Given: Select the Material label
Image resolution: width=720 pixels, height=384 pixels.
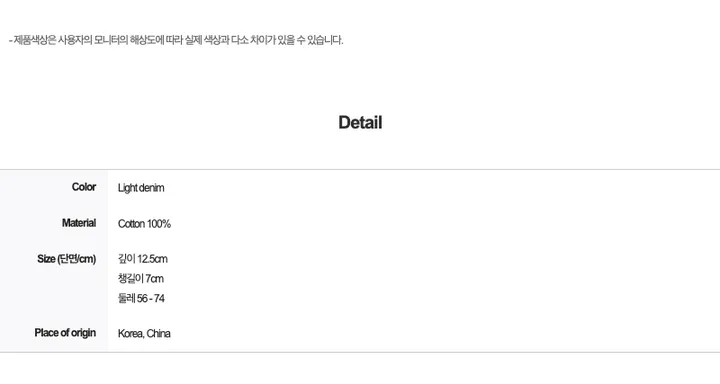Looking at the screenshot, I should [x=79, y=223].
